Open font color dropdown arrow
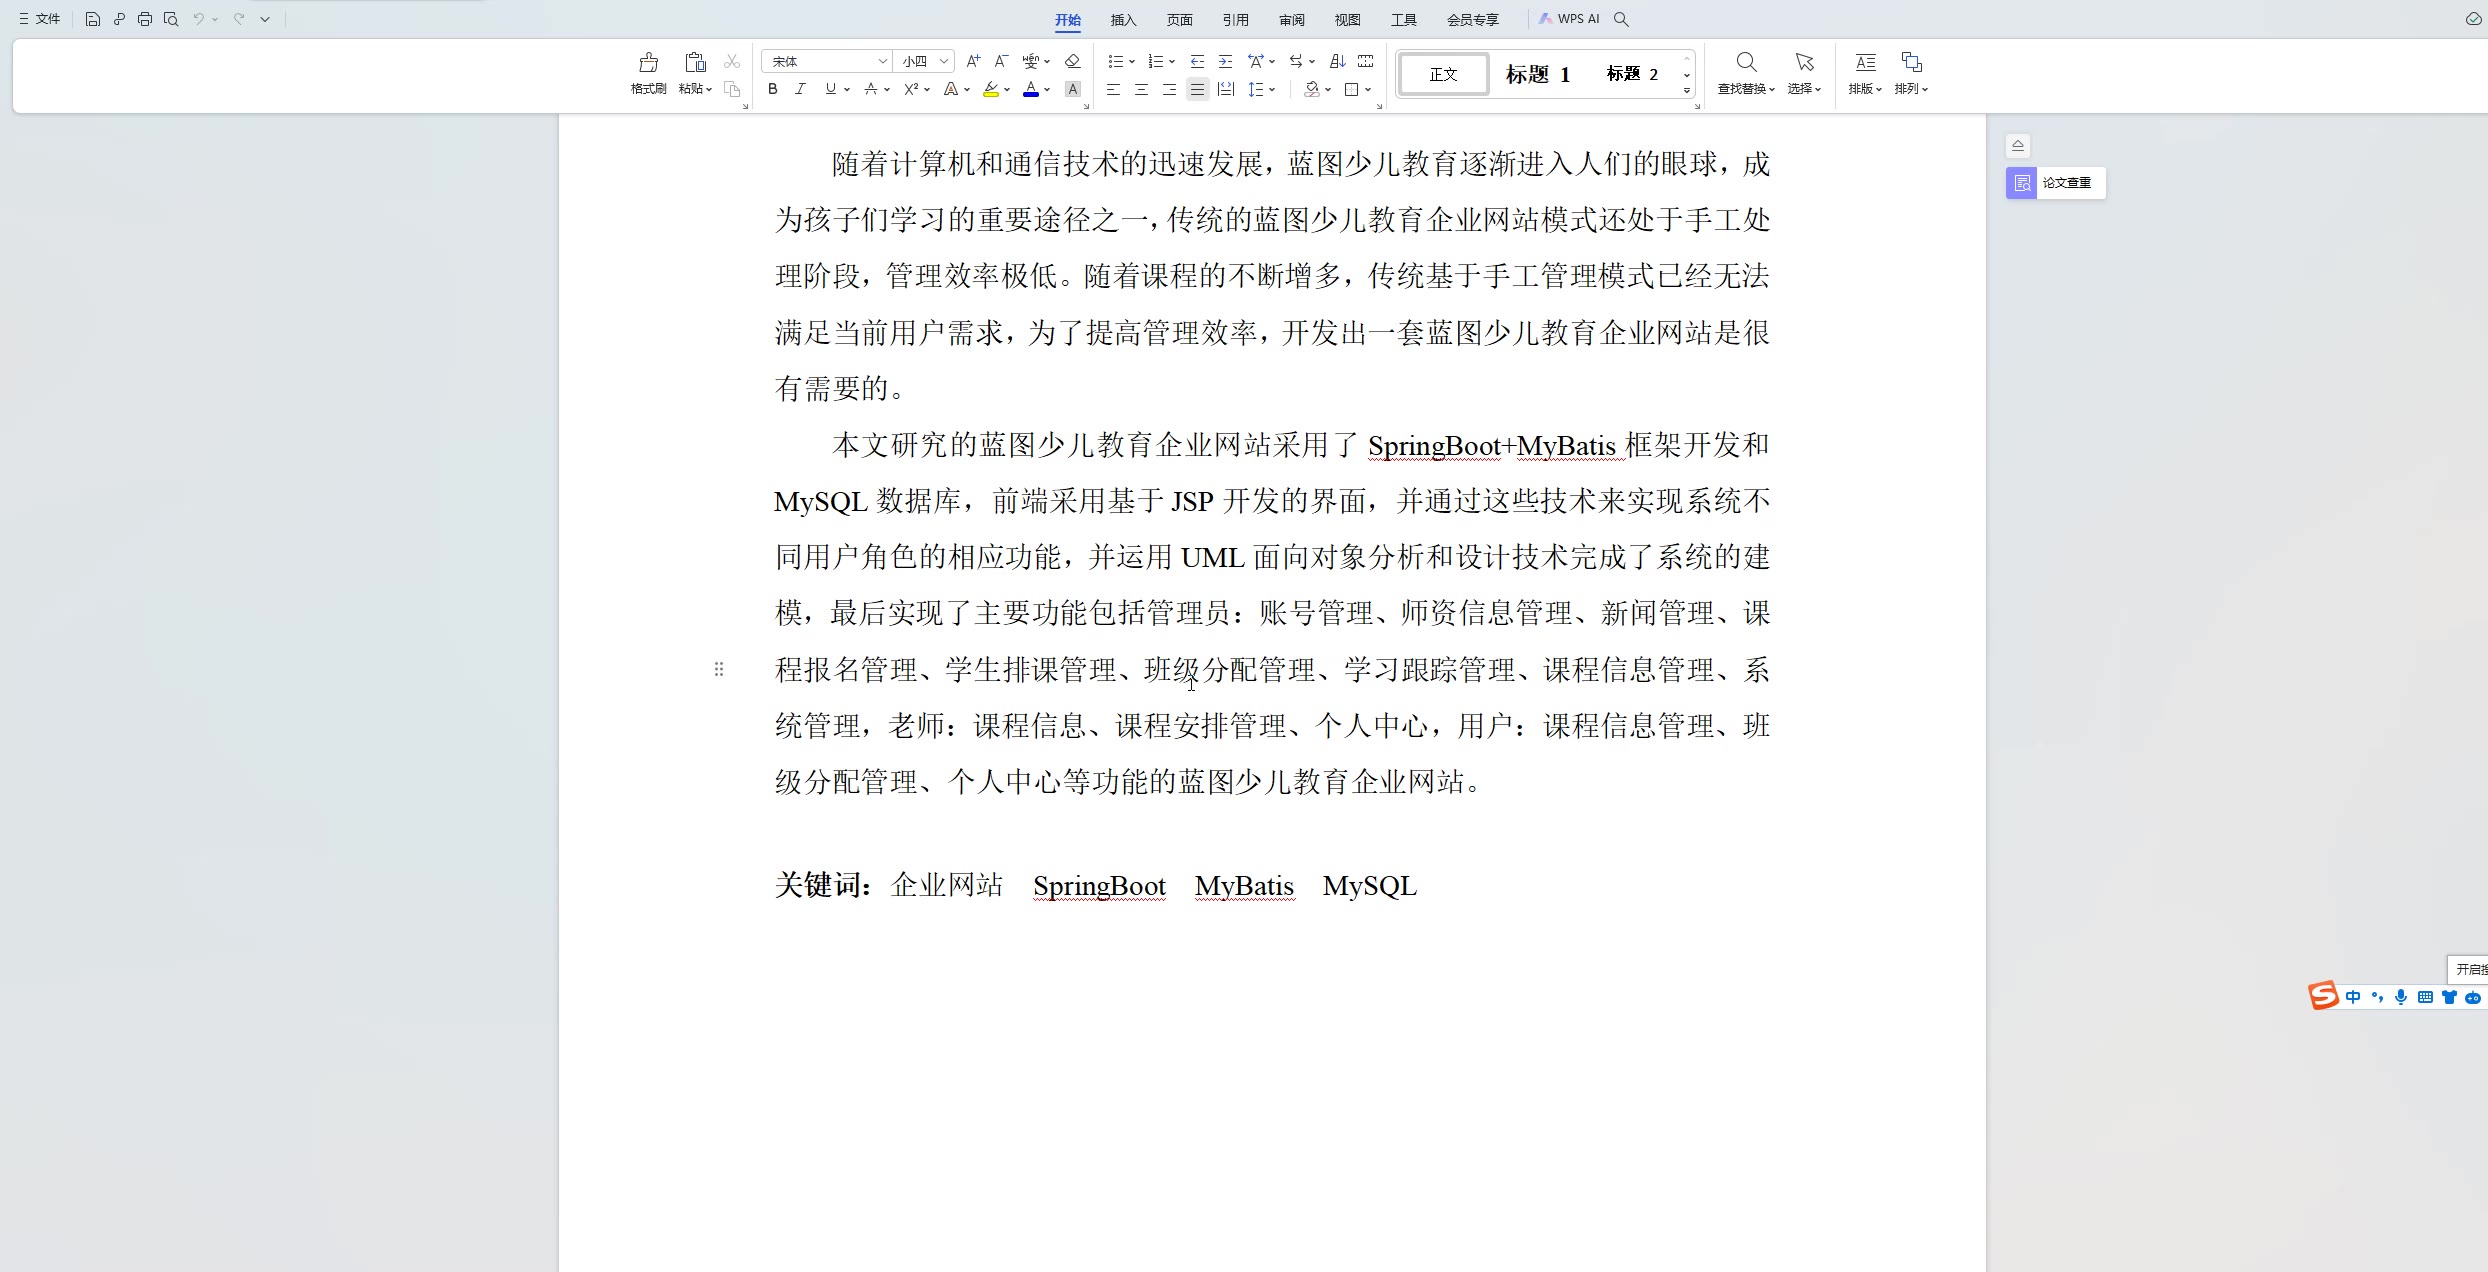2488x1272 pixels. [x=1047, y=90]
